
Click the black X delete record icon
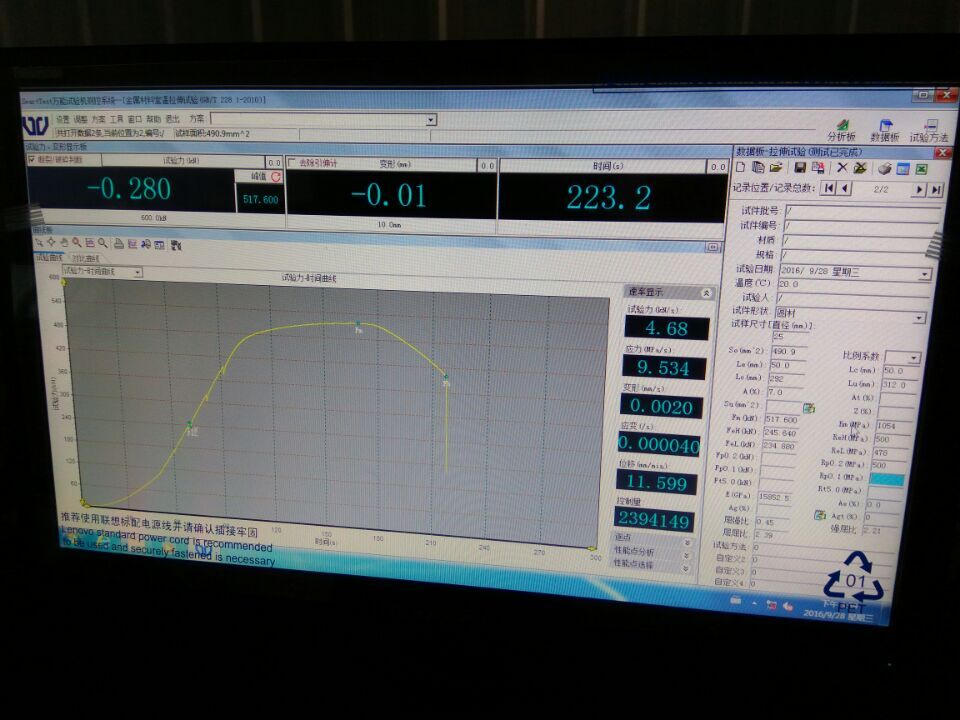pos(842,167)
